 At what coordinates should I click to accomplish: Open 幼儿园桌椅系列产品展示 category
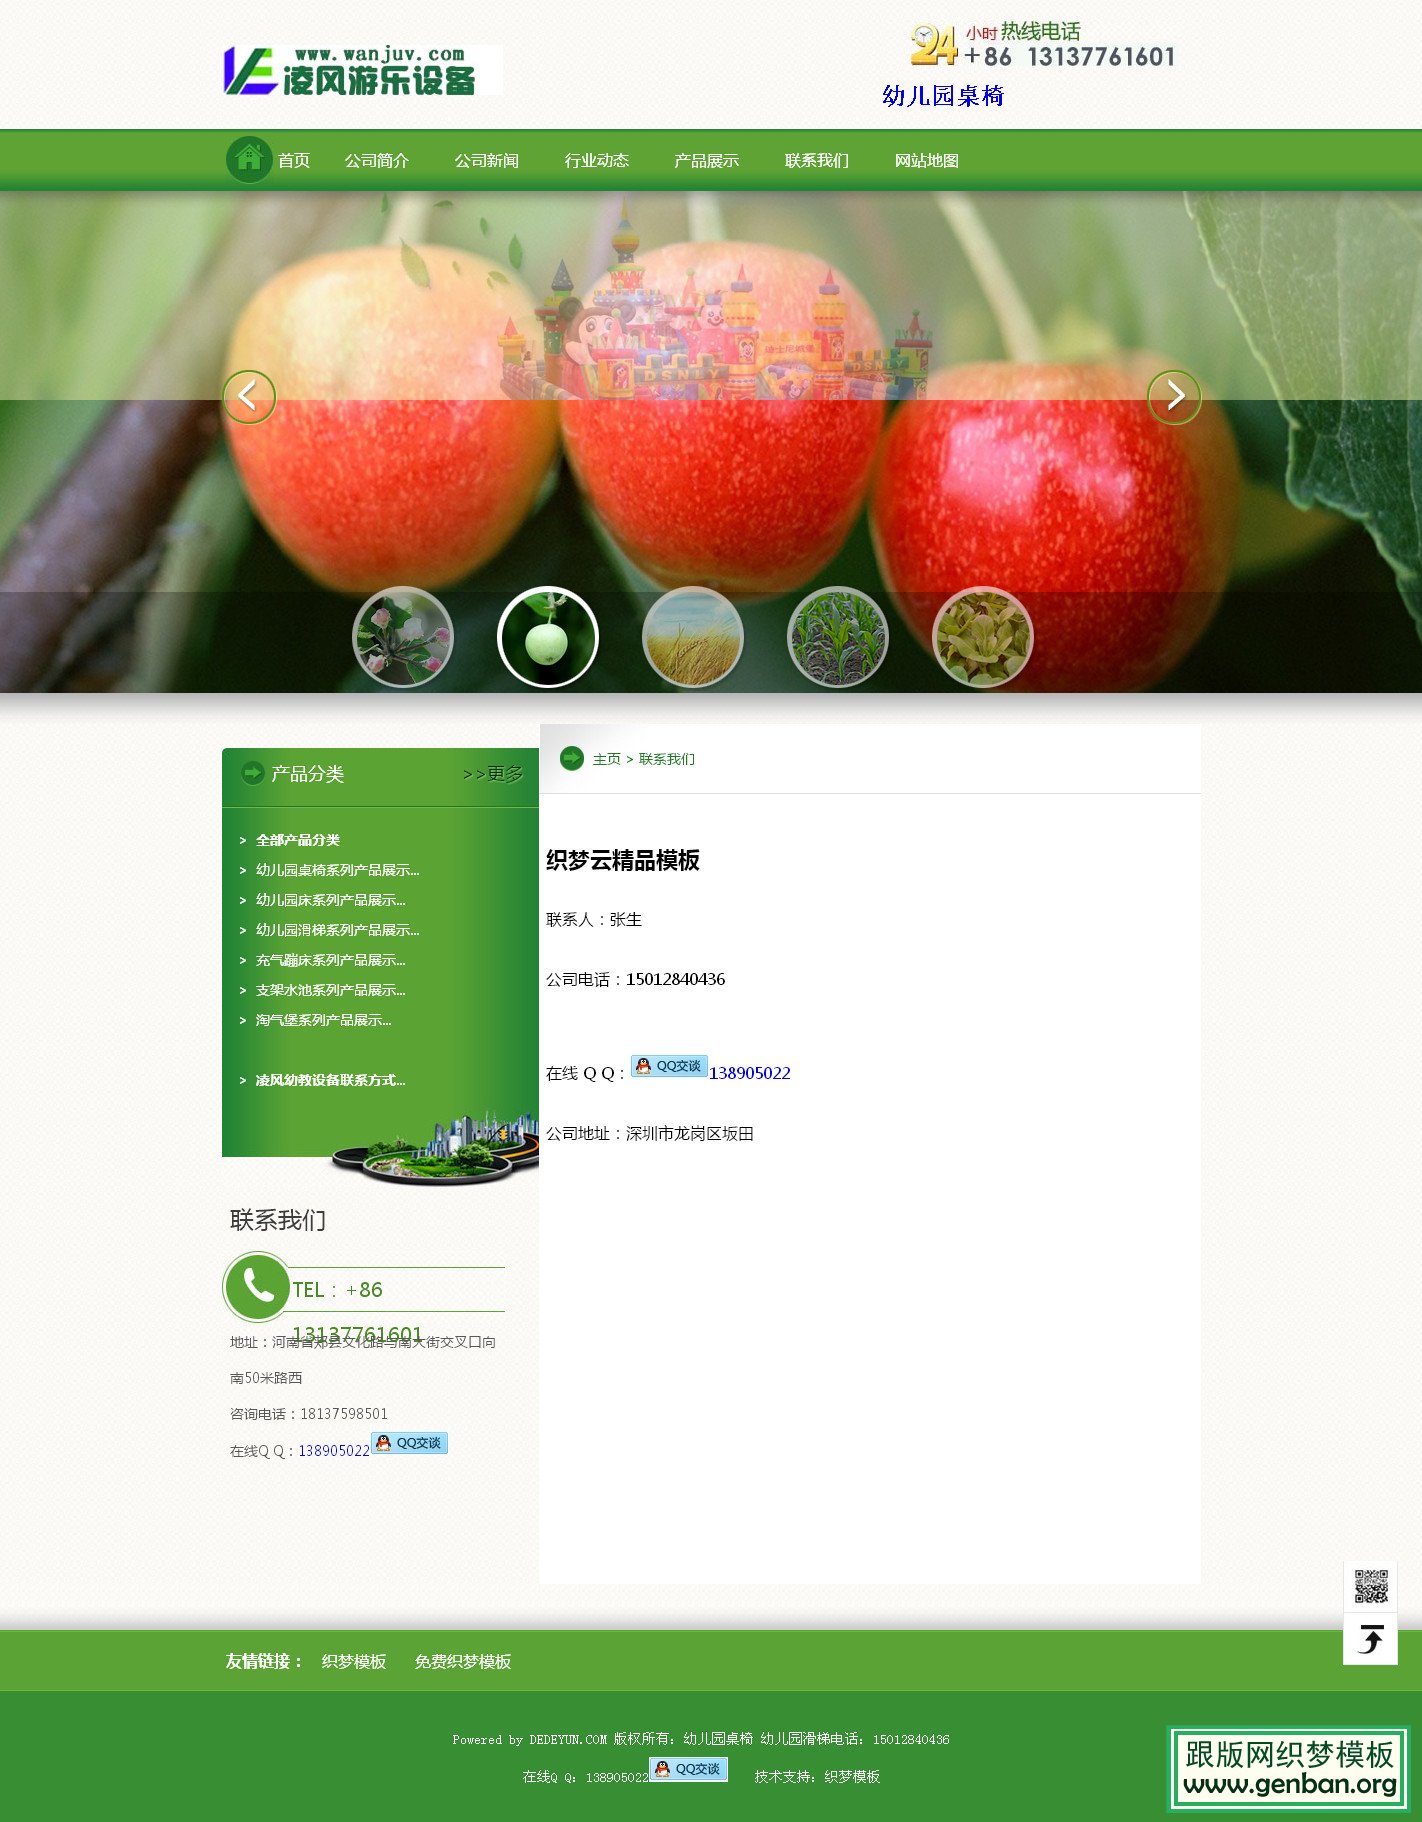pos(337,870)
